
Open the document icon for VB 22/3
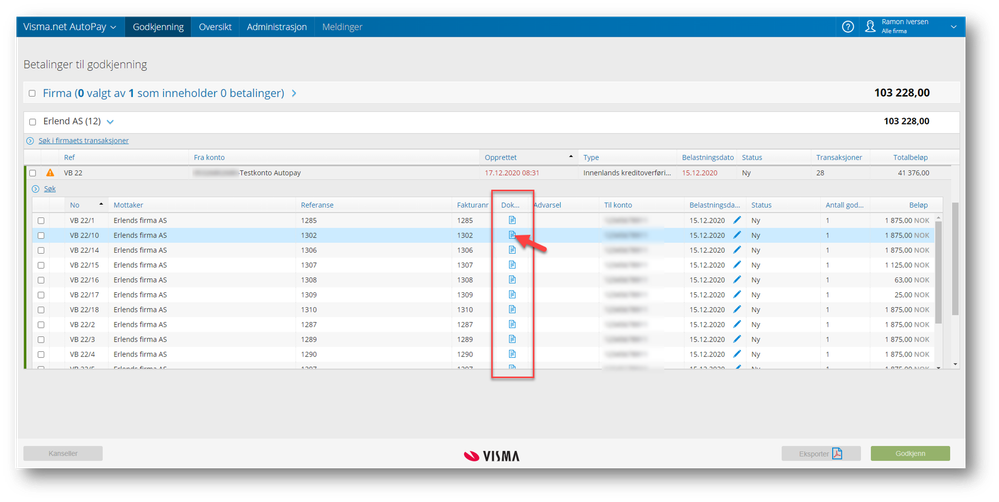click(512, 339)
